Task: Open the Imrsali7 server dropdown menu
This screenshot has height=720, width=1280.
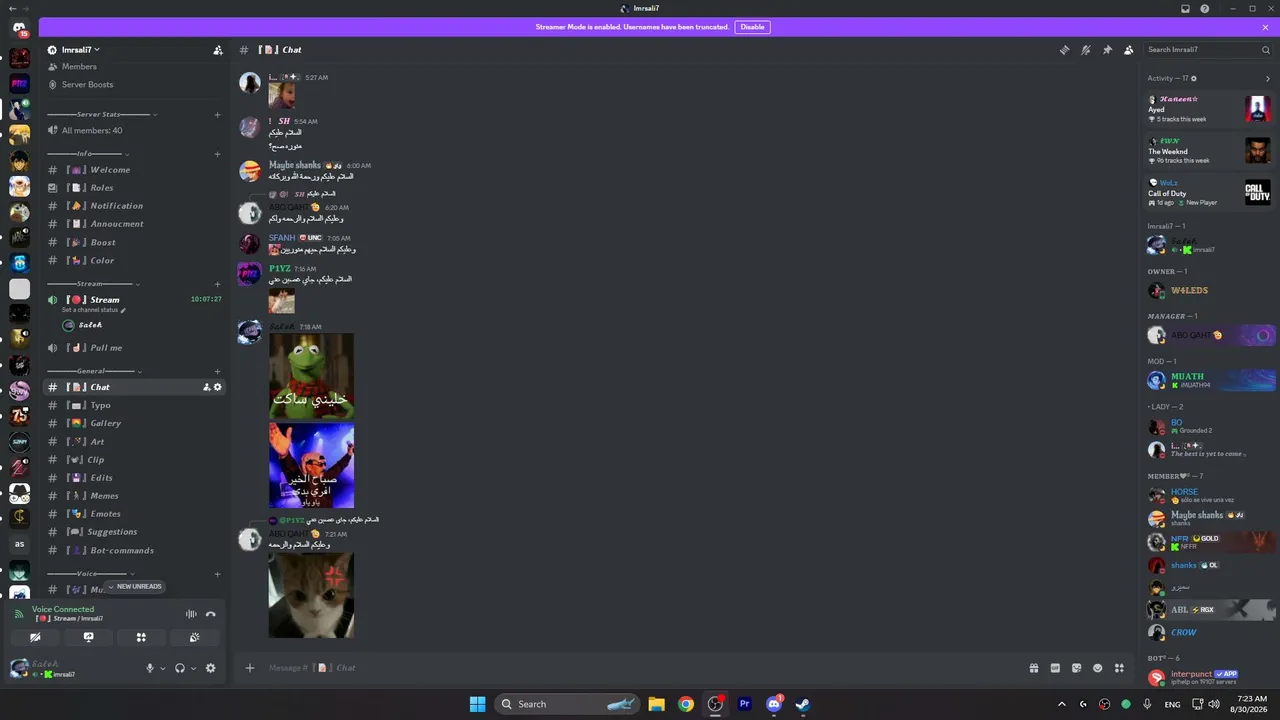Action: click(x=81, y=50)
